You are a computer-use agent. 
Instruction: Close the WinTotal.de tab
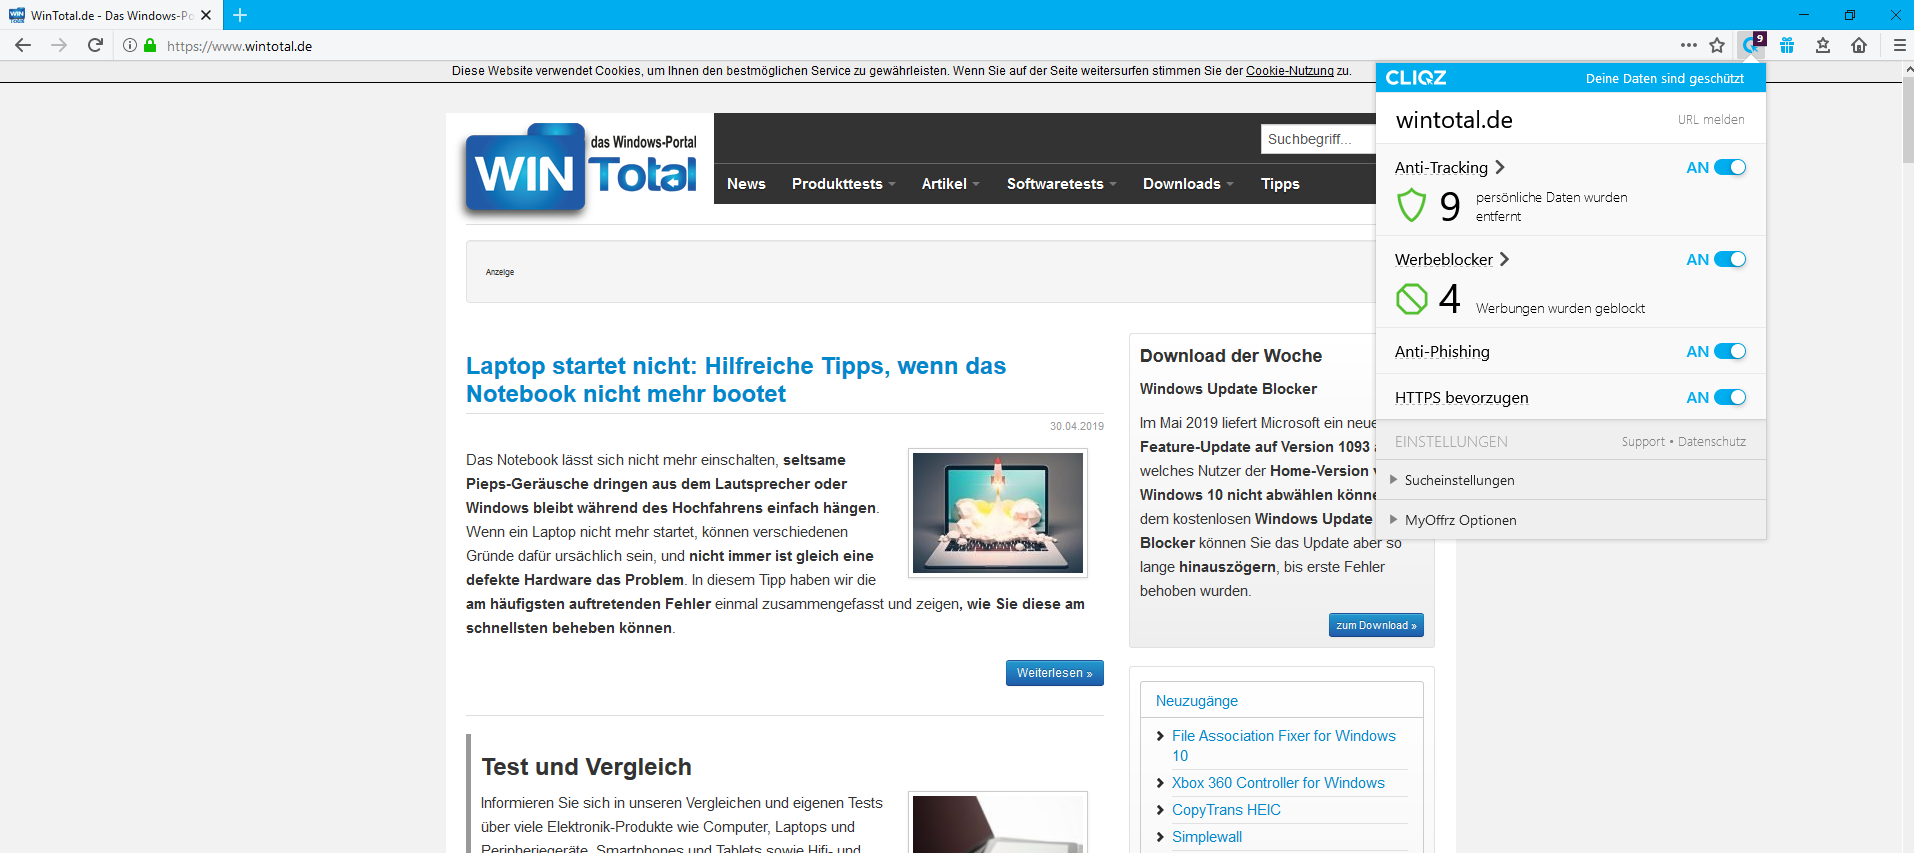[206, 15]
